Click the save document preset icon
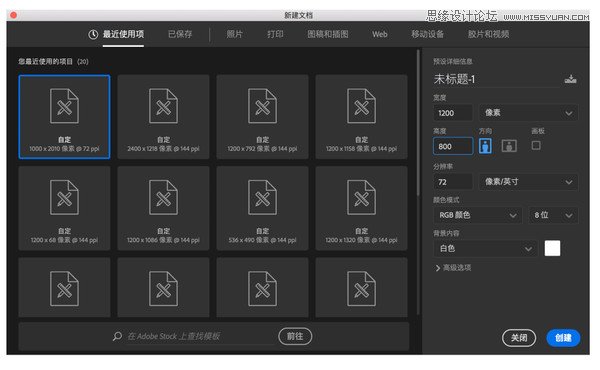The height and width of the screenshot is (370, 600). pyautogui.click(x=570, y=79)
